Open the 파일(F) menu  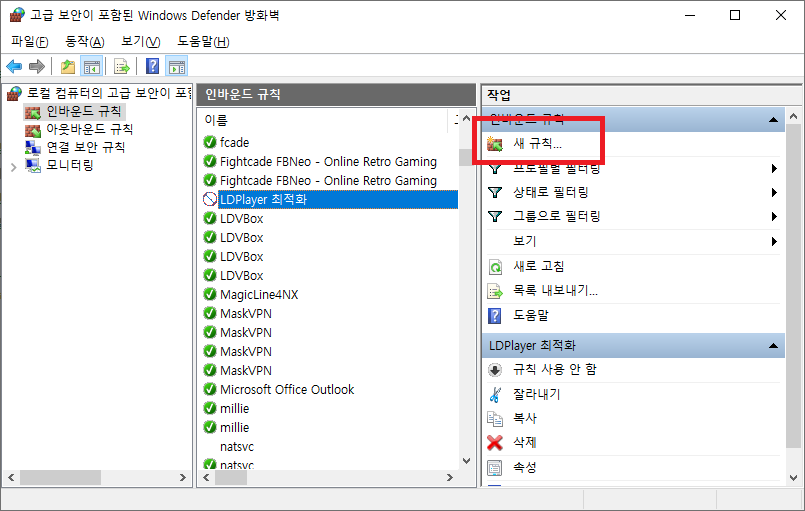30,42
